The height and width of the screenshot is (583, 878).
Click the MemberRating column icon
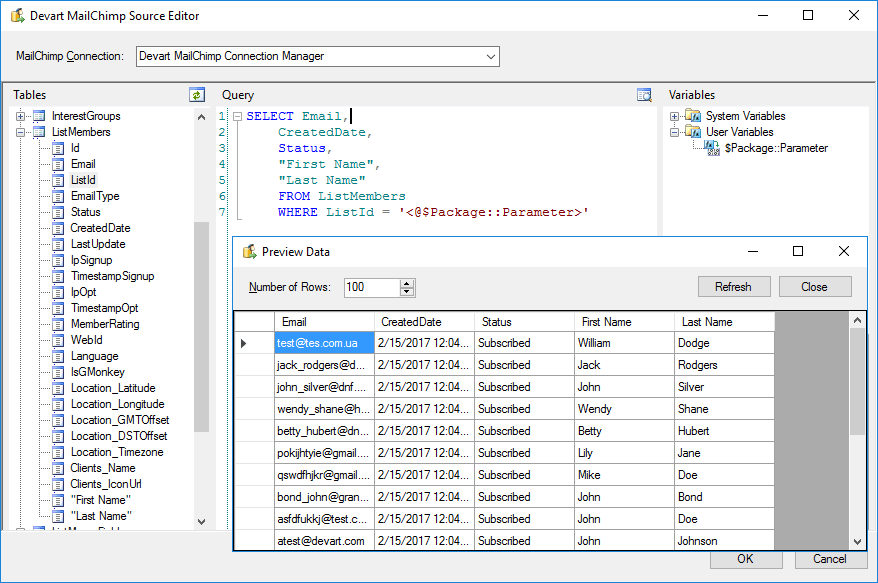pos(58,324)
